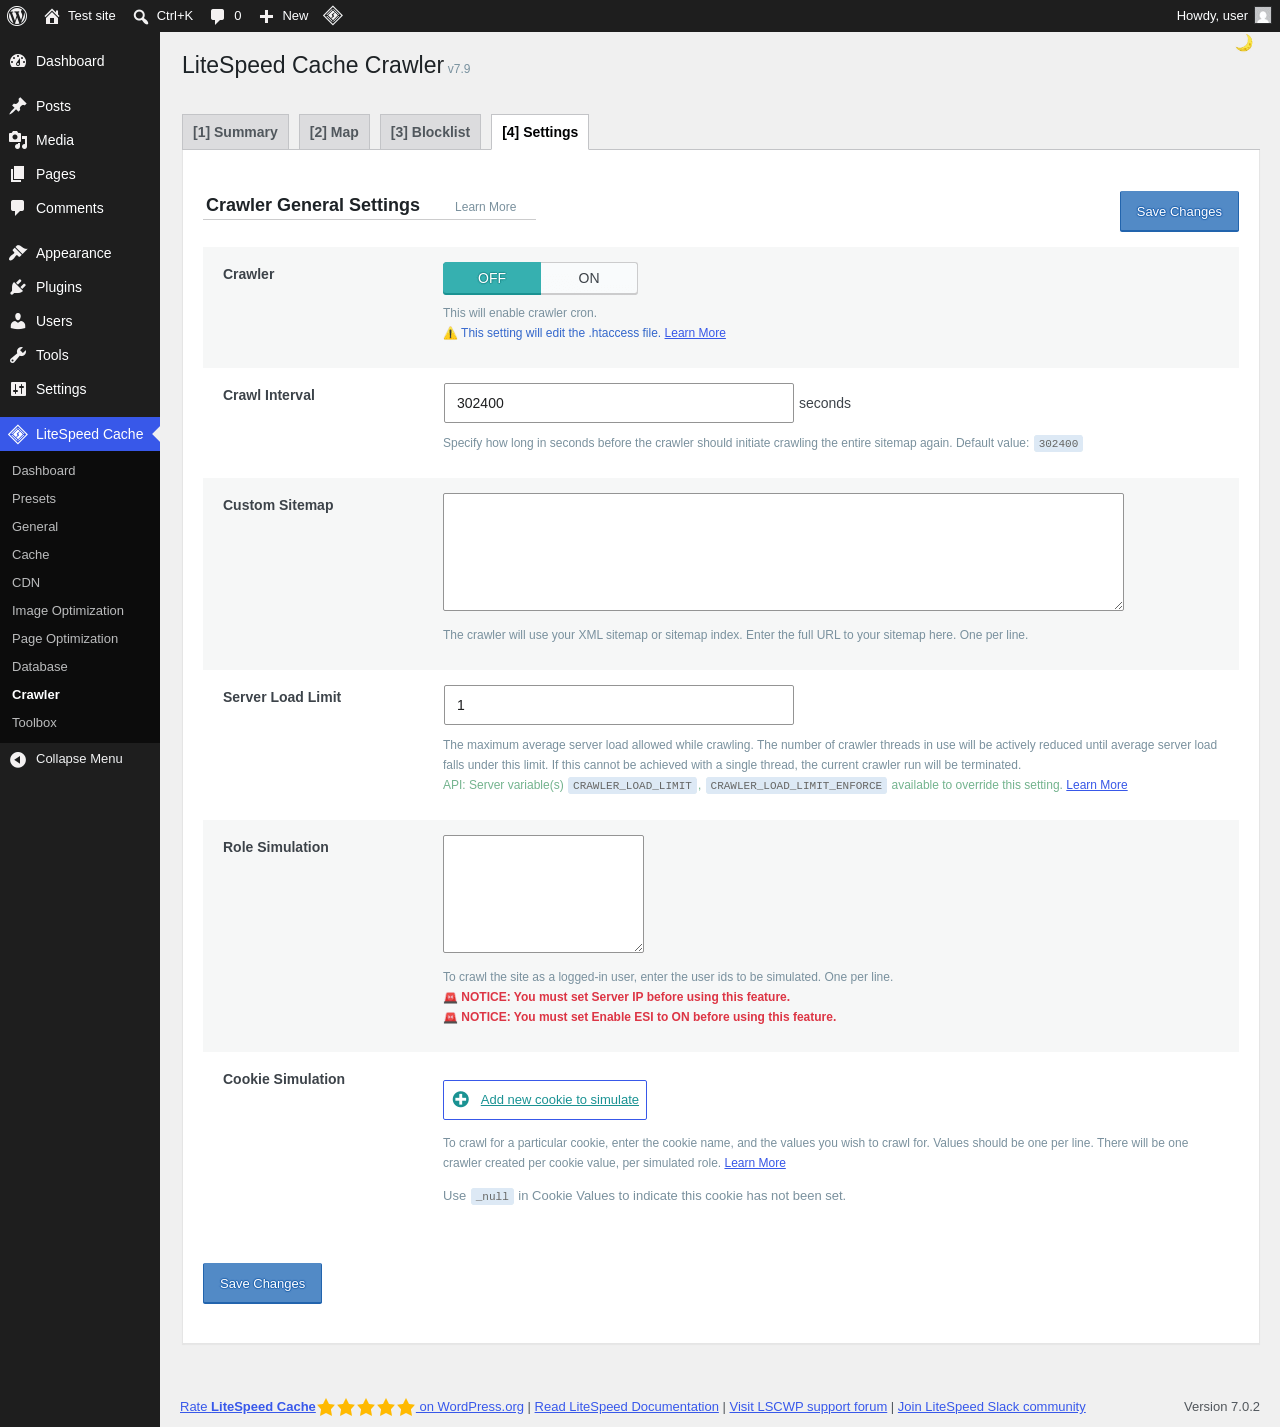Click the Role Simulation text area

point(543,894)
